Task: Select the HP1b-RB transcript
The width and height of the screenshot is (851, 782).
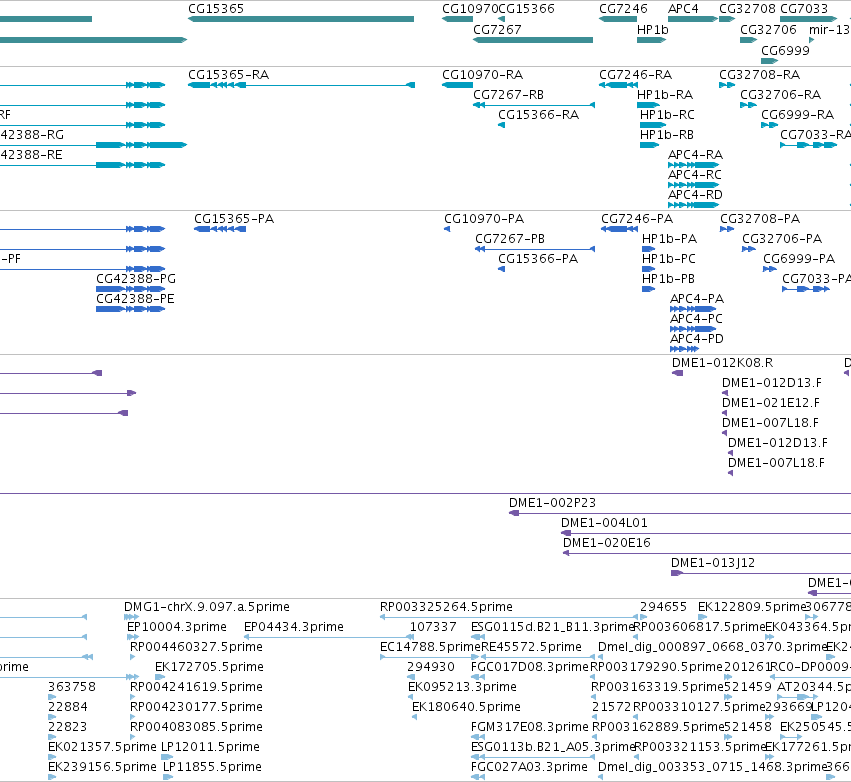Action: point(650,145)
